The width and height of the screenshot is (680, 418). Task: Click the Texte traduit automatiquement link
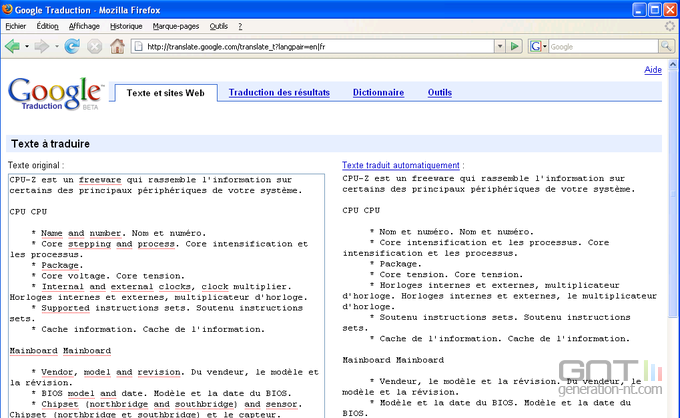point(401,165)
